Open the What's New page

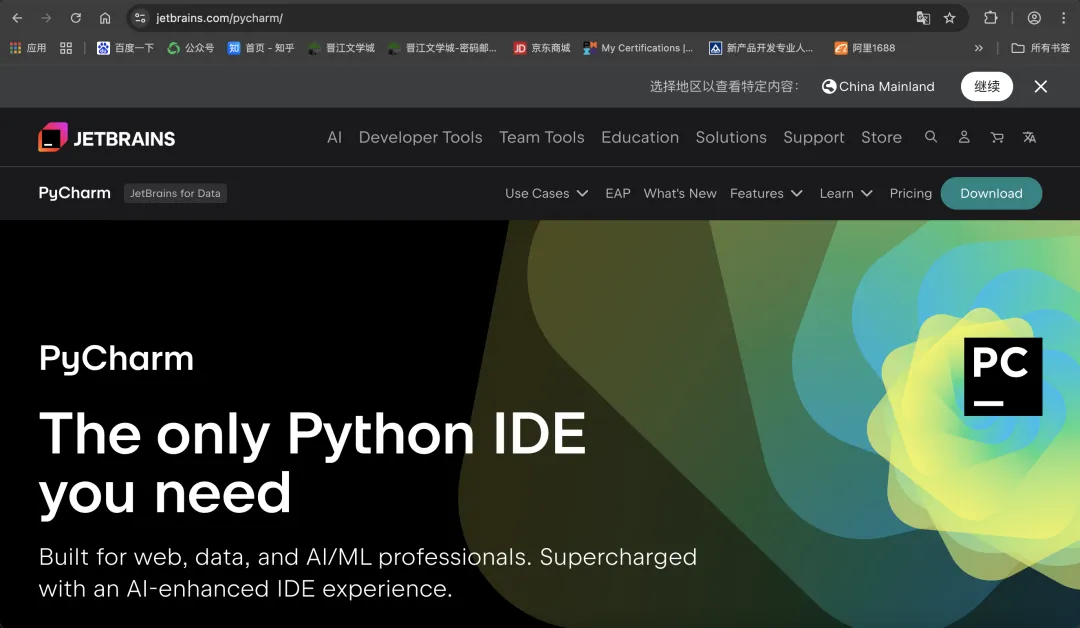[680, 193]
